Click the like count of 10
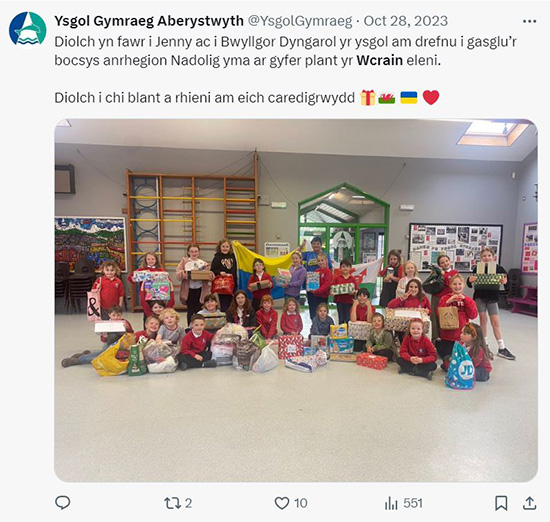 [301, 503]
